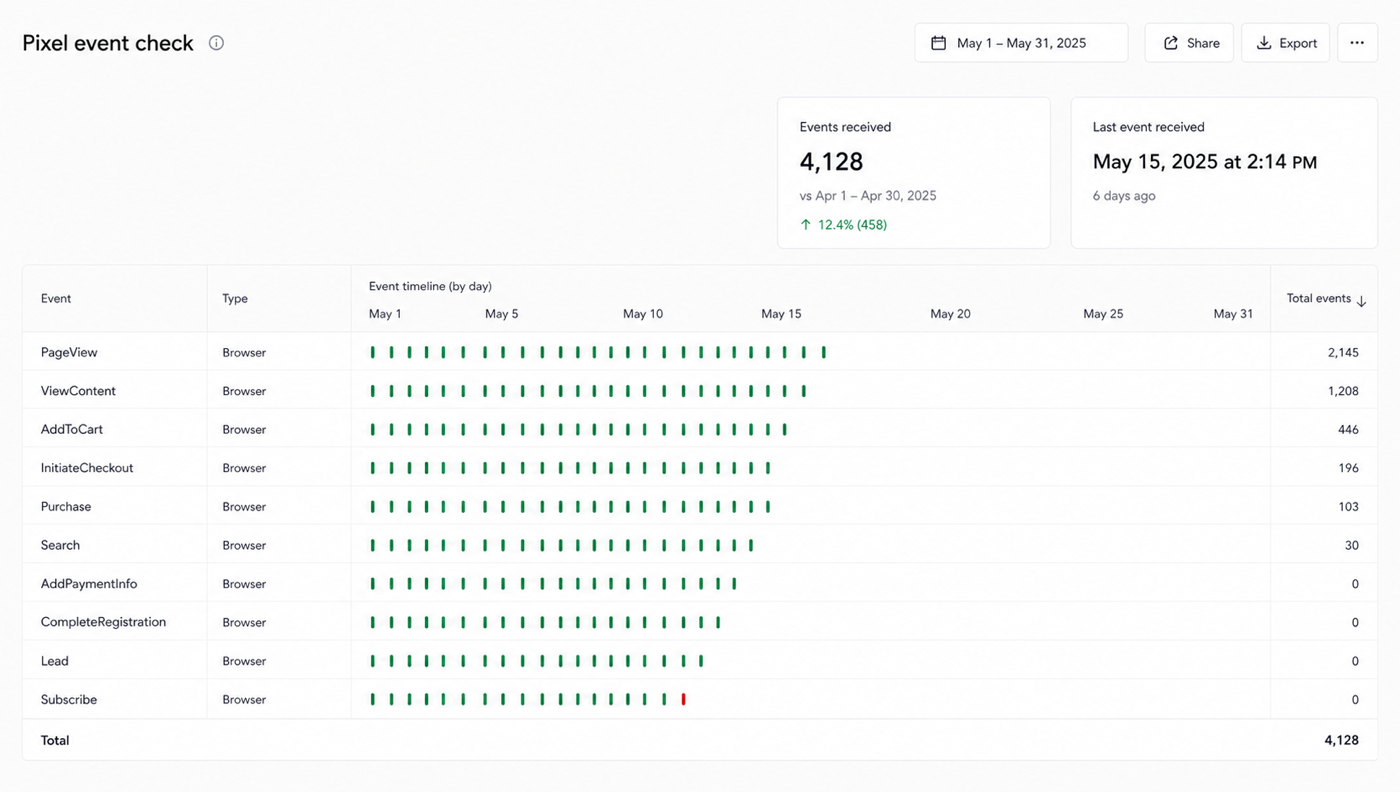The image size is (1400, 792).
Task: Click the Events received summary card
Action: click(914, 173)
